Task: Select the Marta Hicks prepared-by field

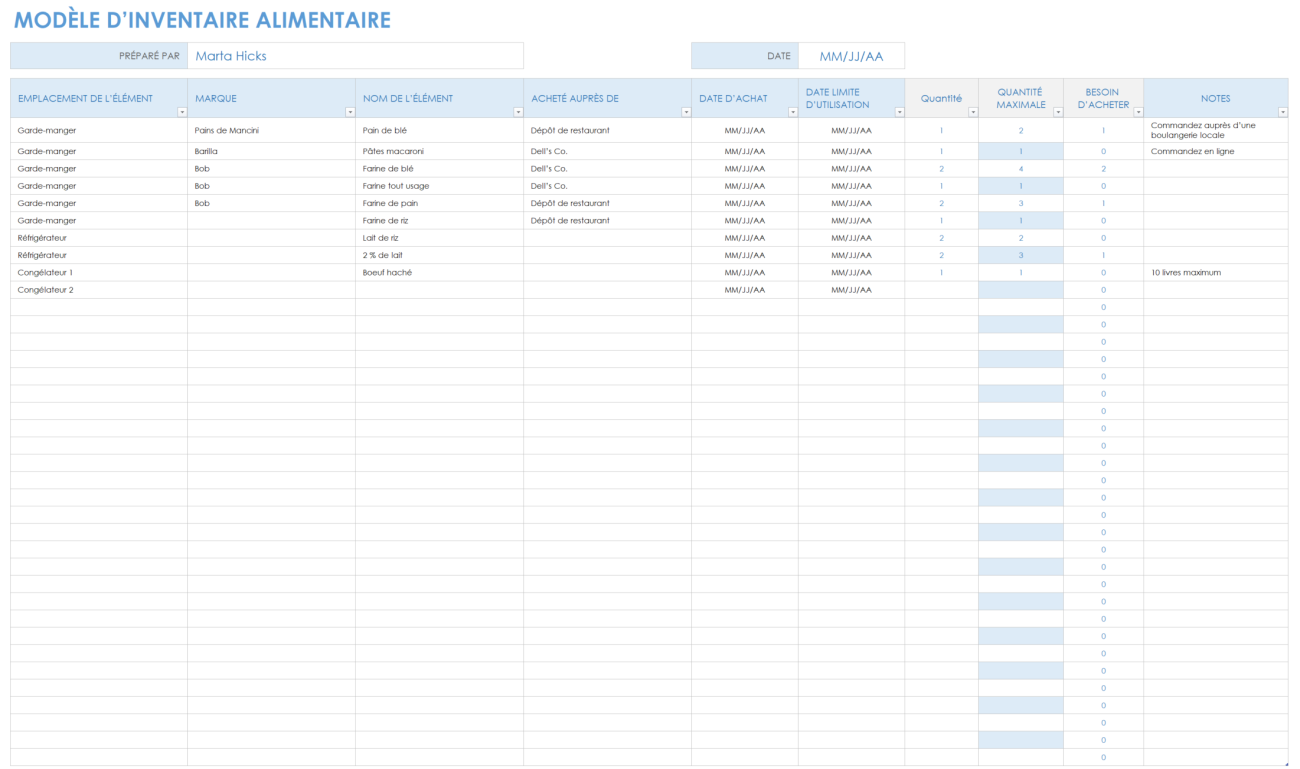Action: click(x=355, y=56)
